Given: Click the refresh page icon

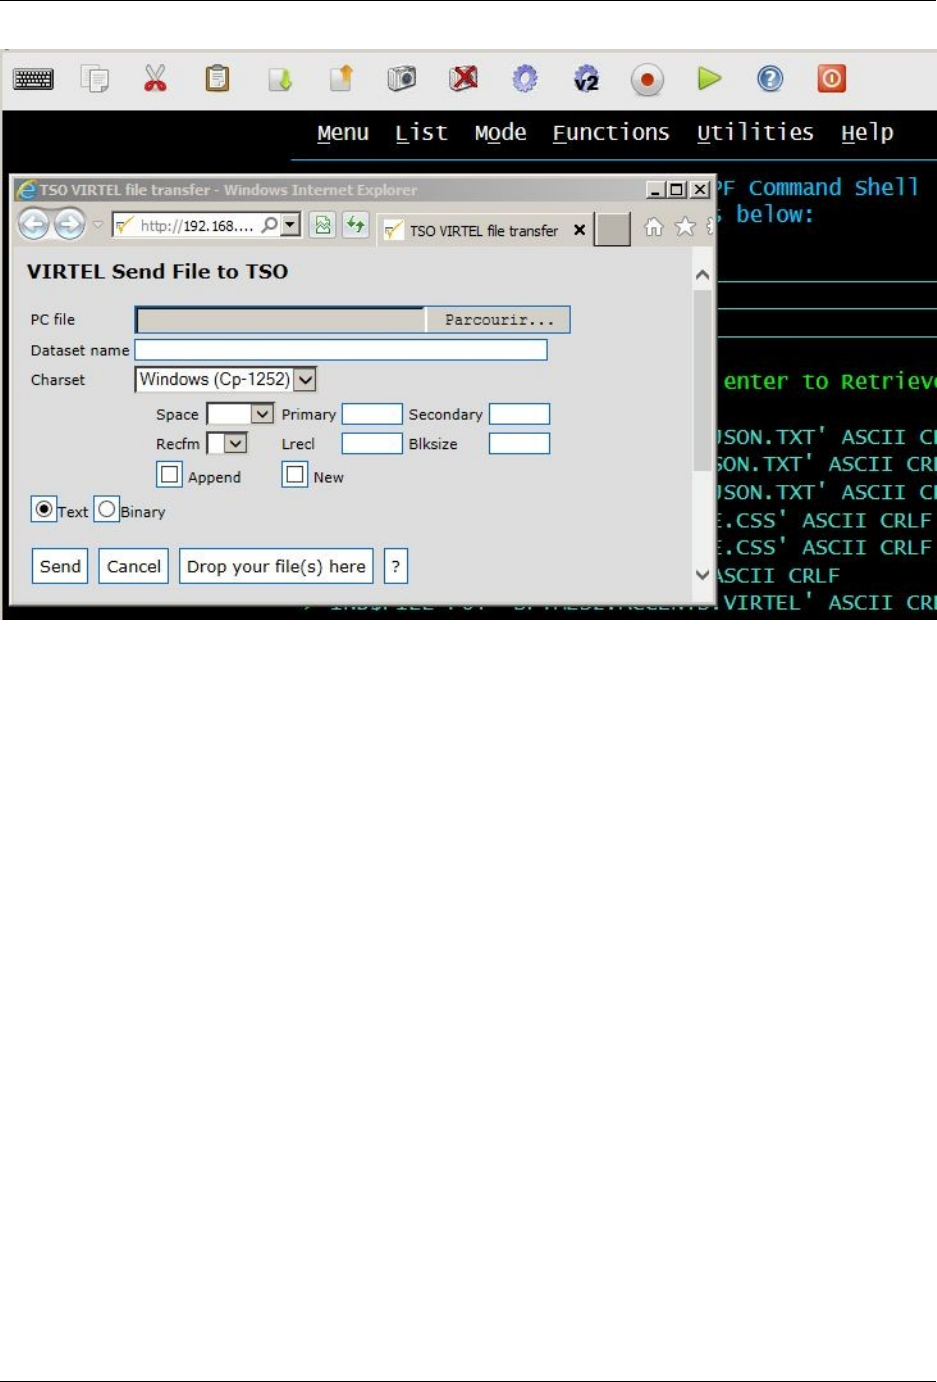Looking at the screenshot, I should 355,225.
